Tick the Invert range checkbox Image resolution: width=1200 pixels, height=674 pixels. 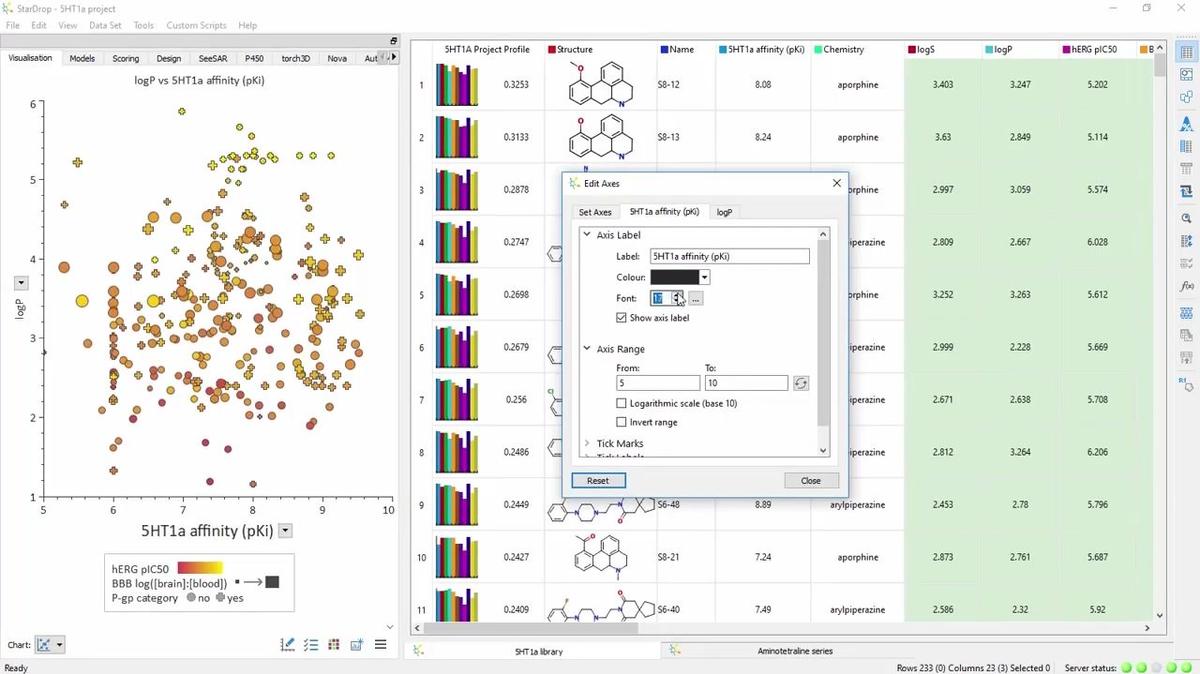622,422
